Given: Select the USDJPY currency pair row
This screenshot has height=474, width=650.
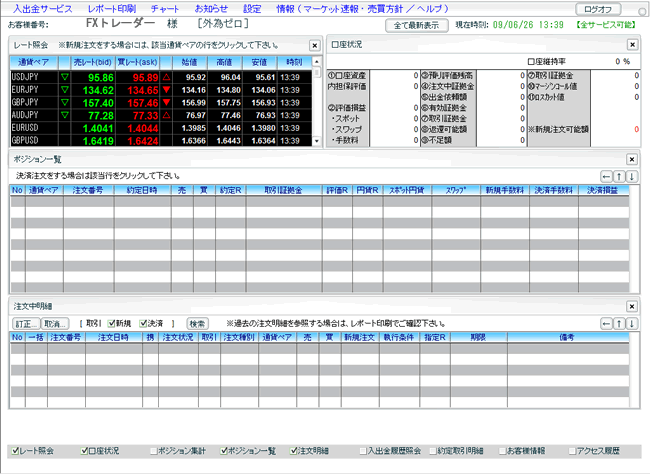Looking at the screenshot, I should (x=161, y=77).
